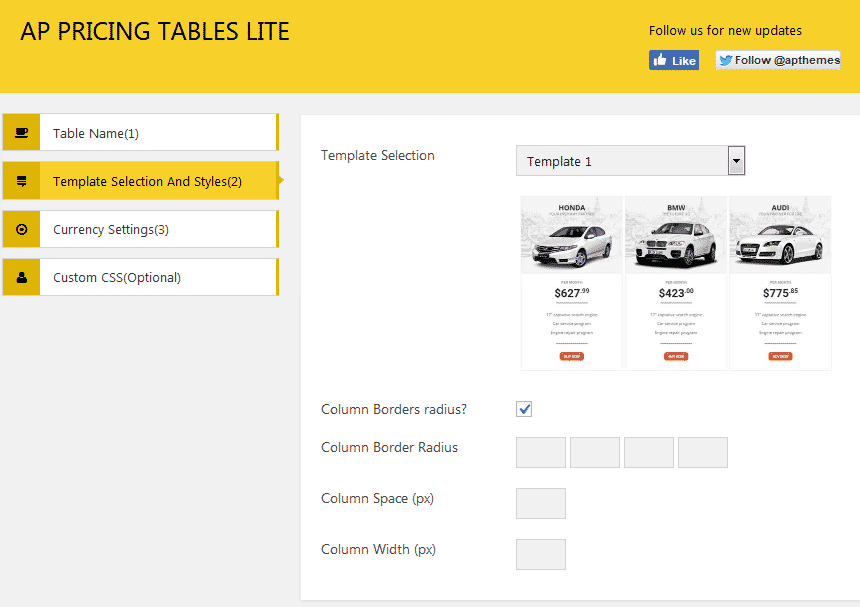Click the coffee cup icon beside Table Name
Screen dimensions: 860x607
click(x=21, y=132)
